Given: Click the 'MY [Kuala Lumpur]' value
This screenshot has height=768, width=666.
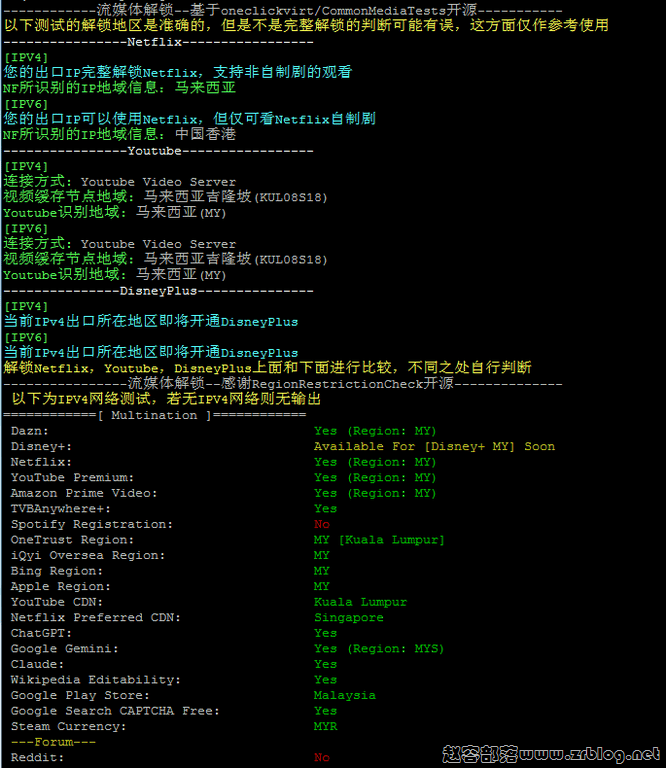Looking at the screenshot, I should tap(379, 540).
